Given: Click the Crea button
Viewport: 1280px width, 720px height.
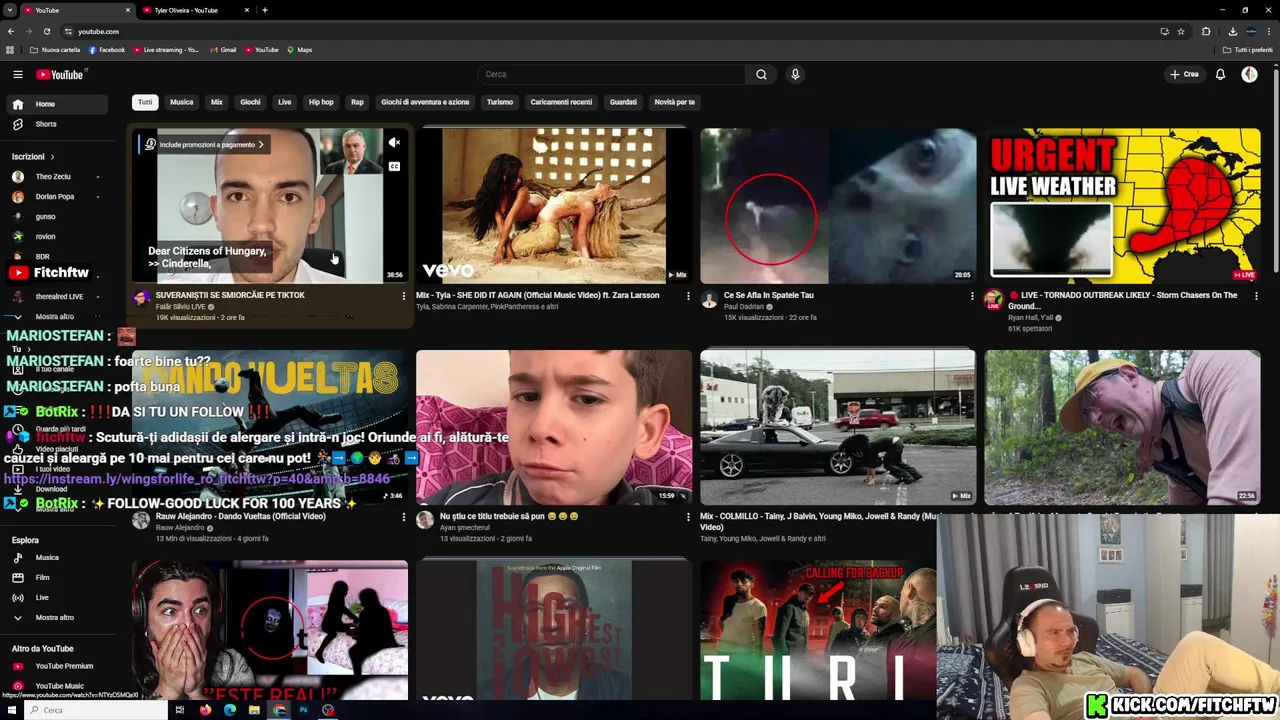Looking at the screenshot, I should (1184, 74).
